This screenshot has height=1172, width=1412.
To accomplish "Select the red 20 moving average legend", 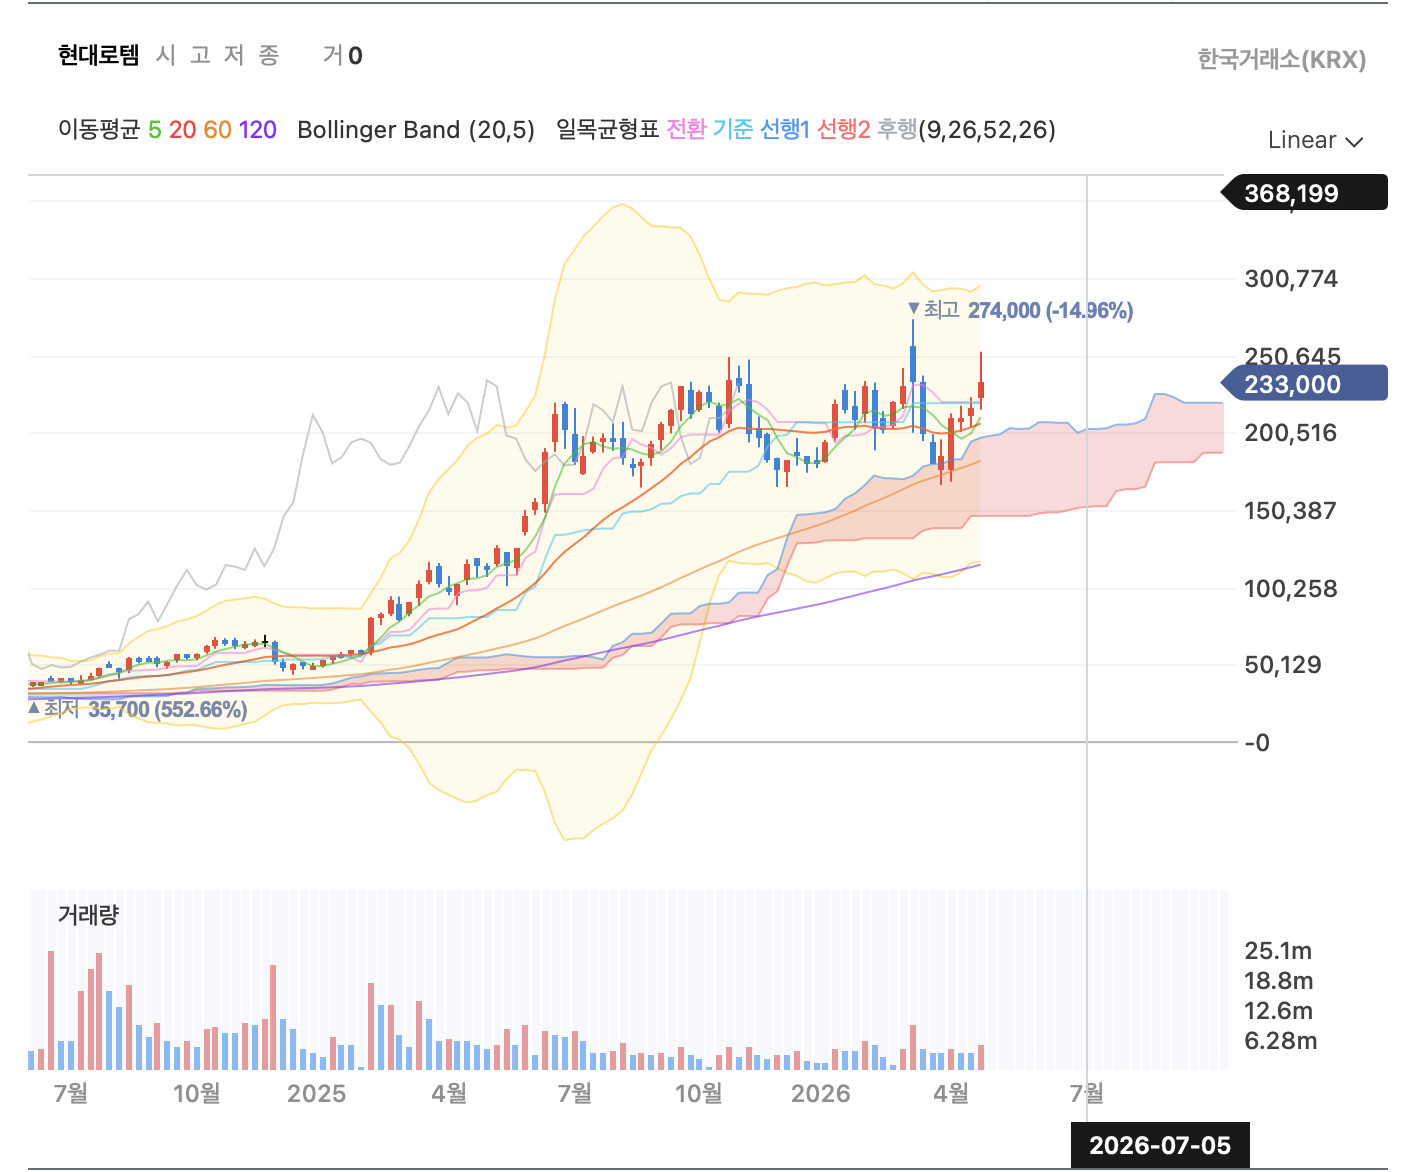I will tap(183, 130).
